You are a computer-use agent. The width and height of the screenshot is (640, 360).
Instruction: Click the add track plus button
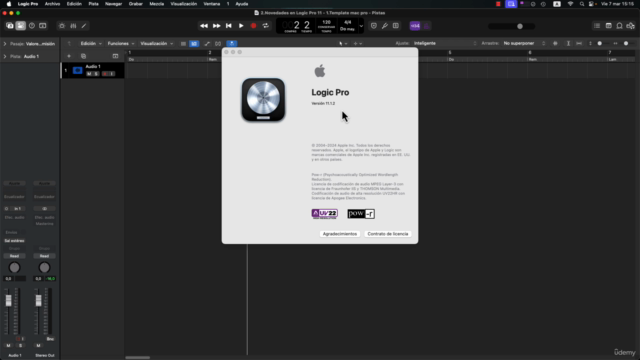(69, 56)
